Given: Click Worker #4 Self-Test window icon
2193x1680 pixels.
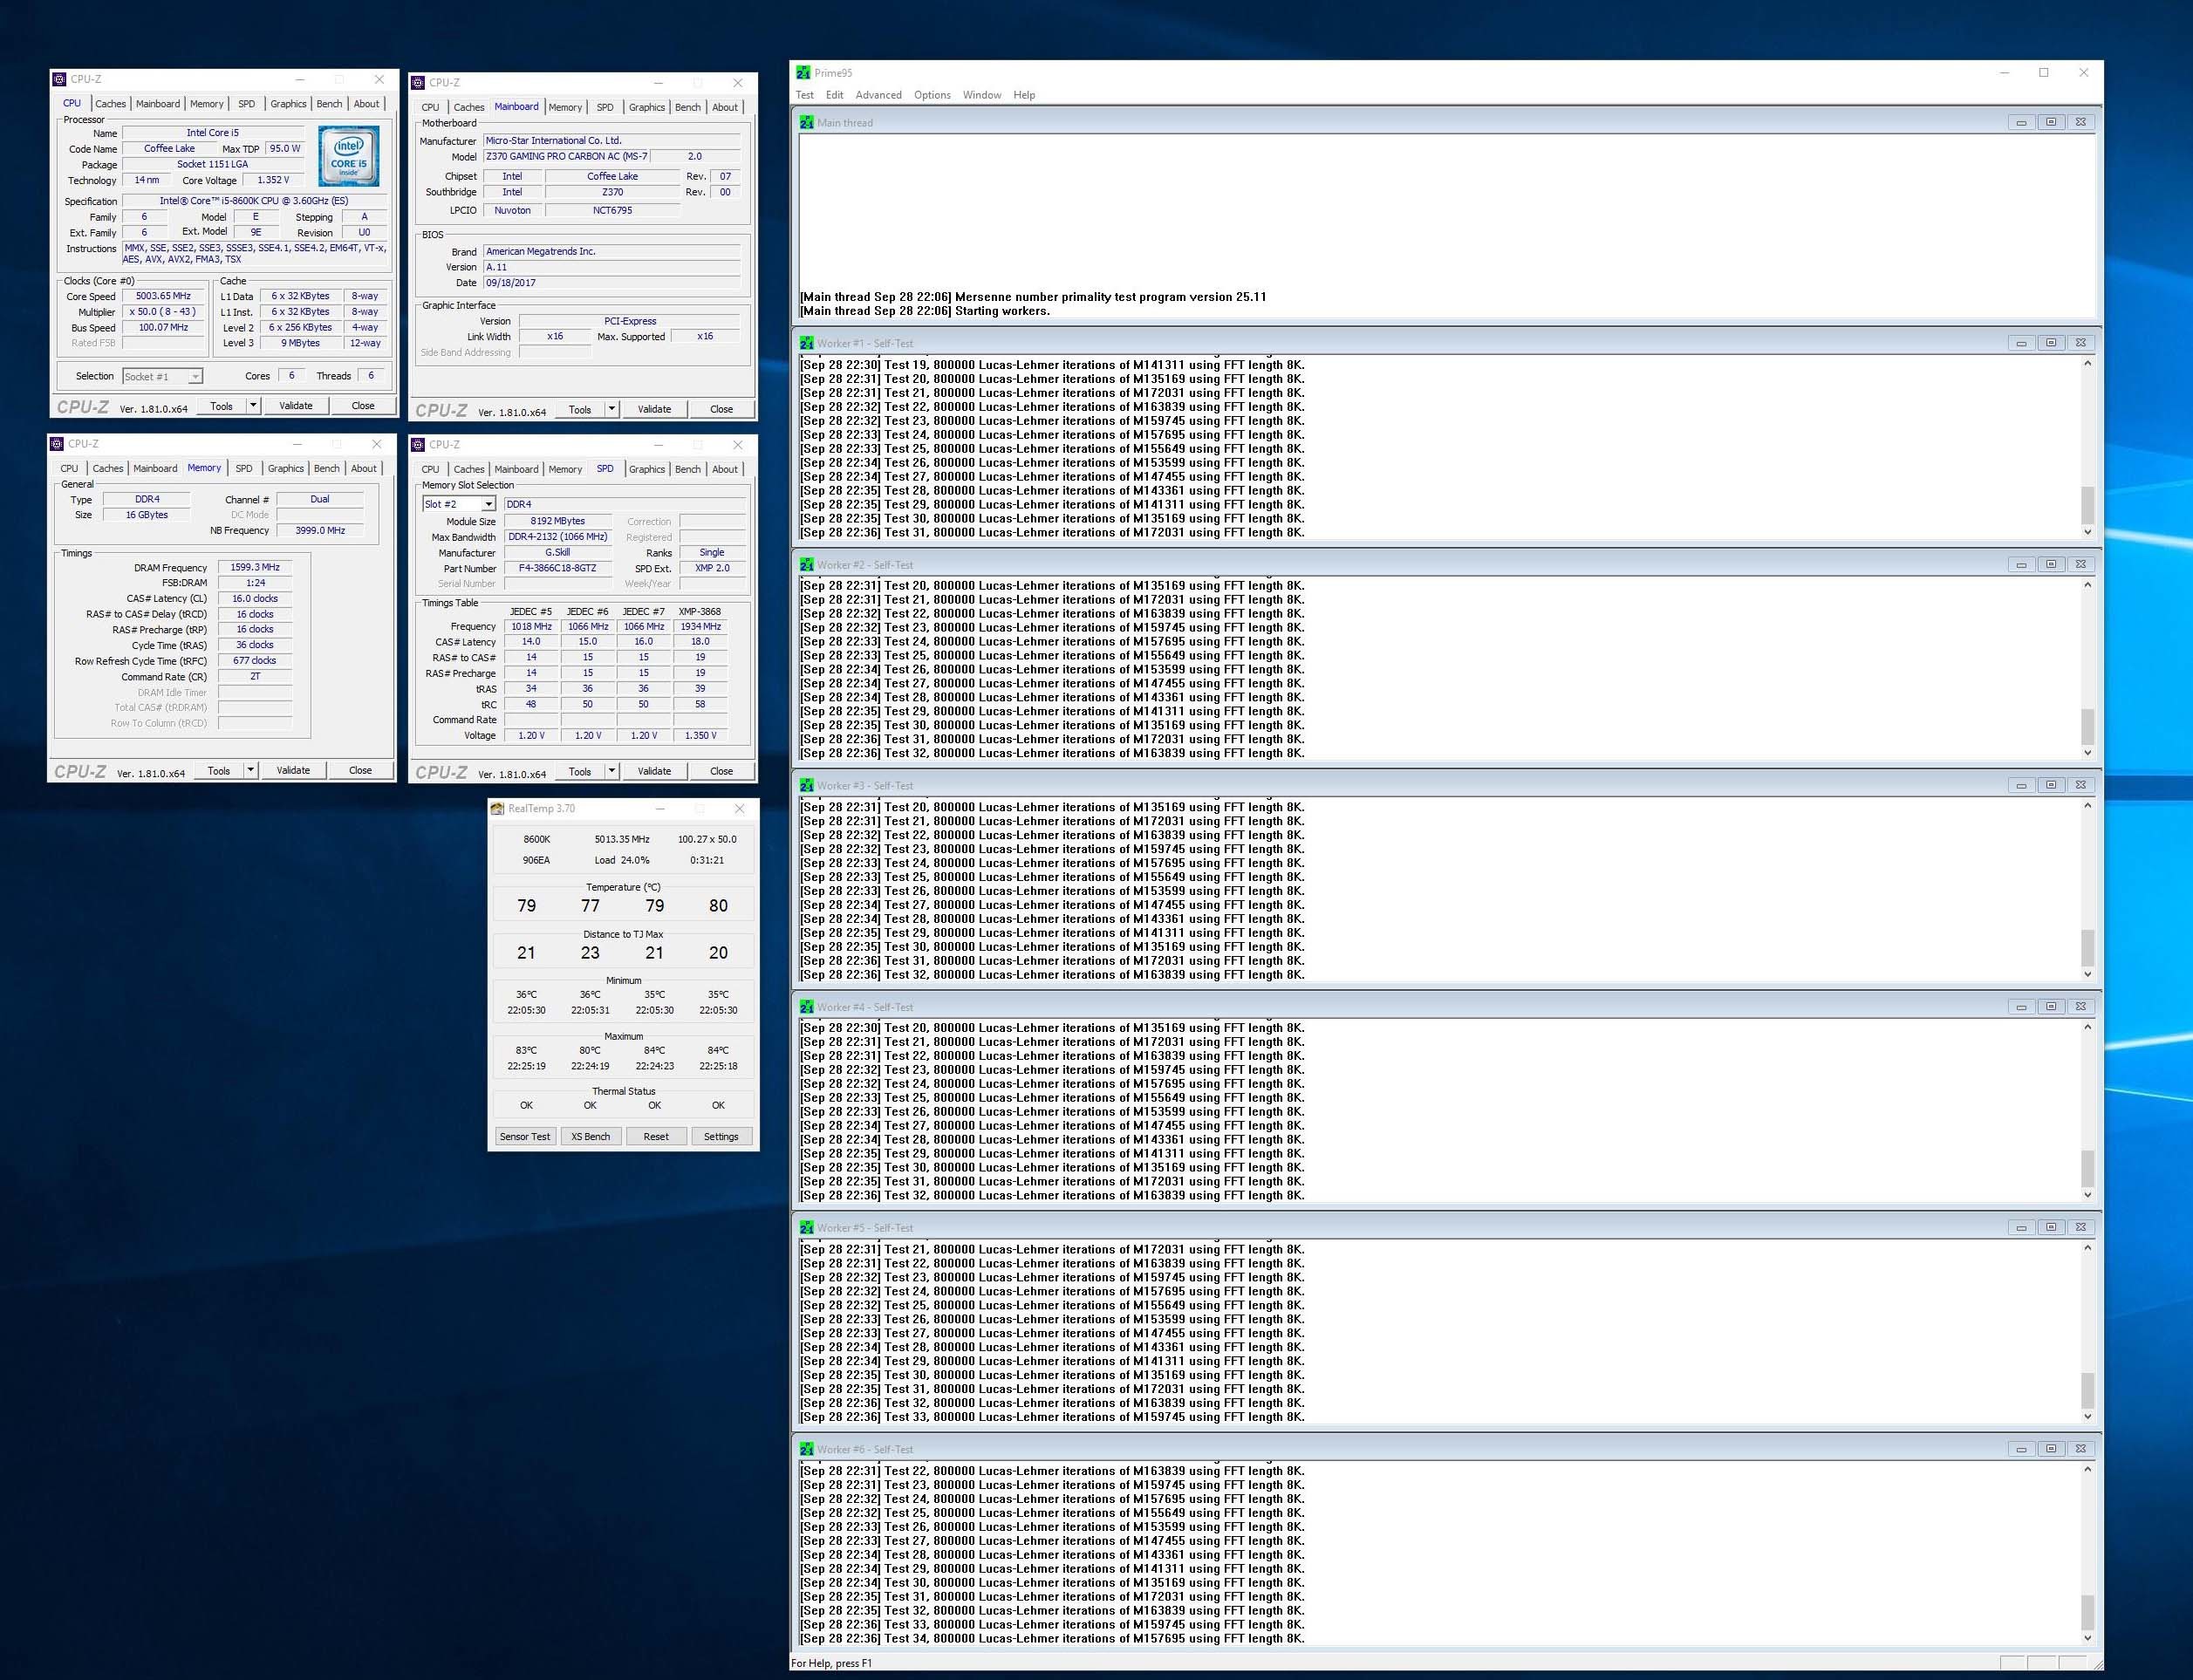Looking at the screenshot, I should tap(807, 1007).
